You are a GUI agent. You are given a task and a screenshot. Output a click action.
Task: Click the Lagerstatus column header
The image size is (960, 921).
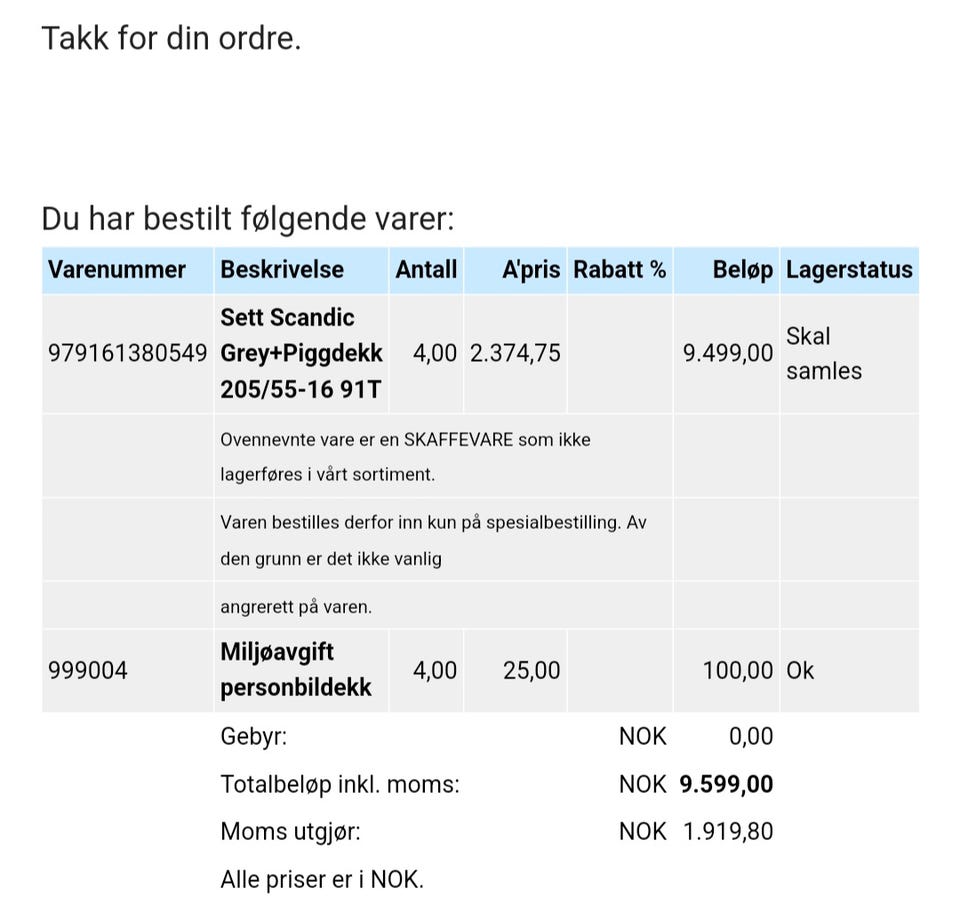pos(849,270)
